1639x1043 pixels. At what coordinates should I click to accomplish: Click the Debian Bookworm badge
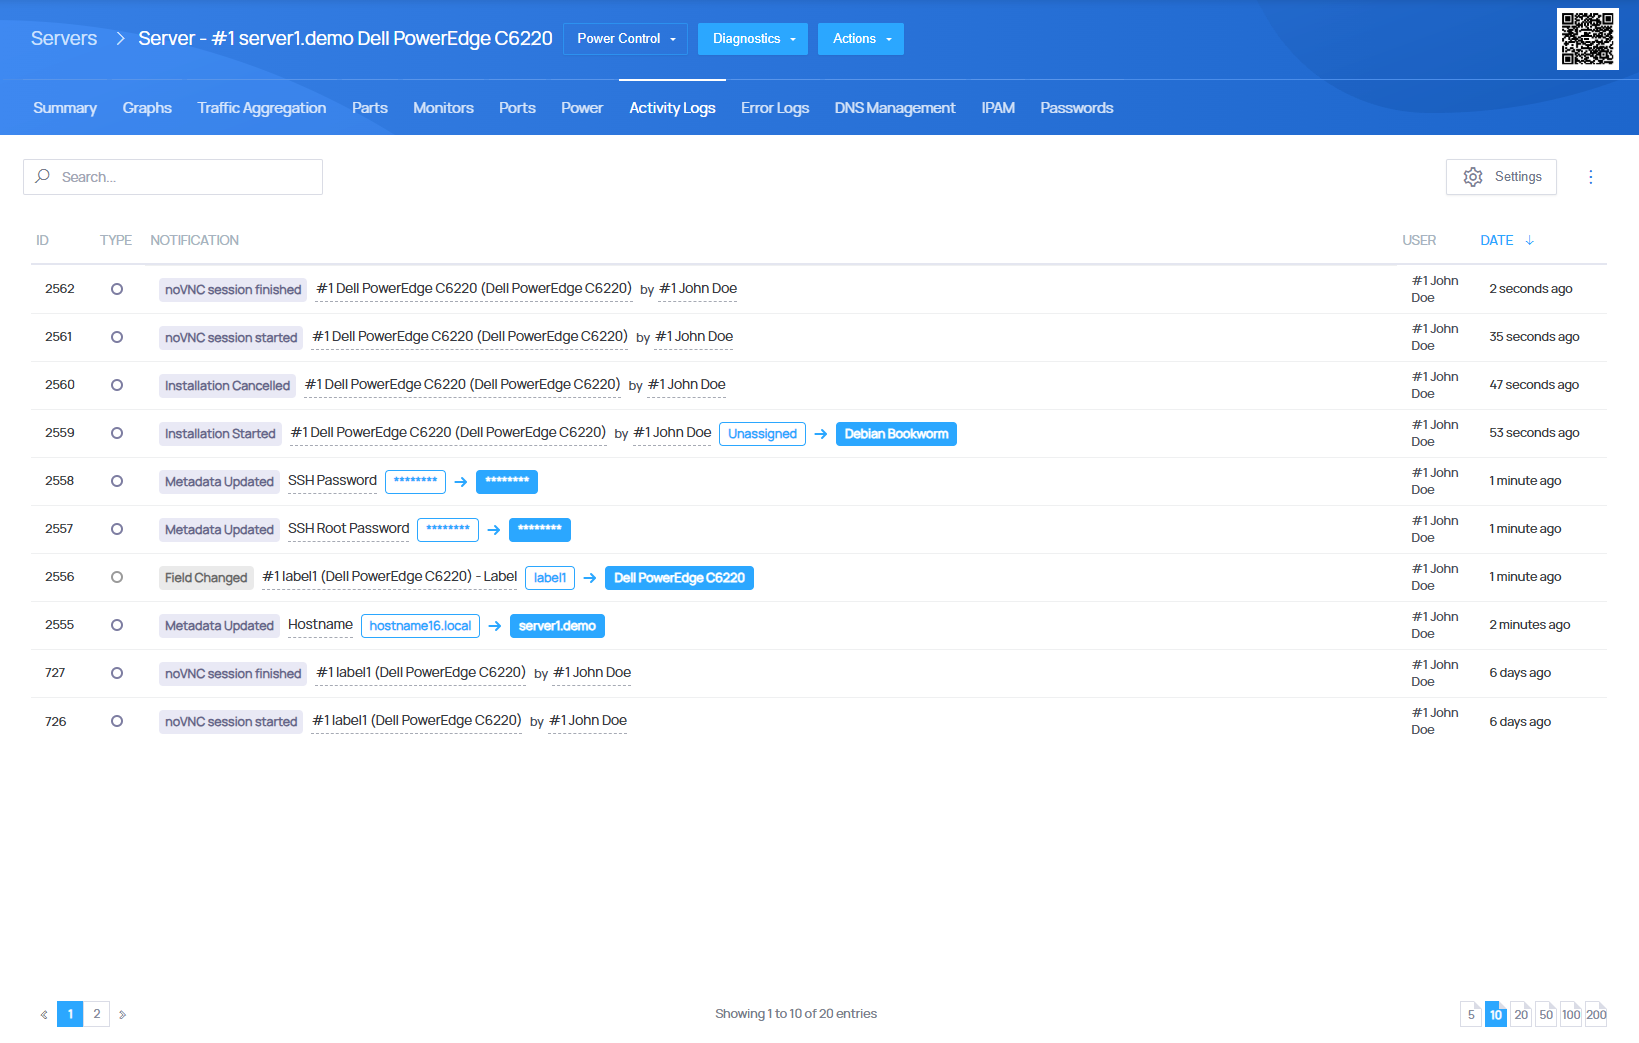(896, 434)
